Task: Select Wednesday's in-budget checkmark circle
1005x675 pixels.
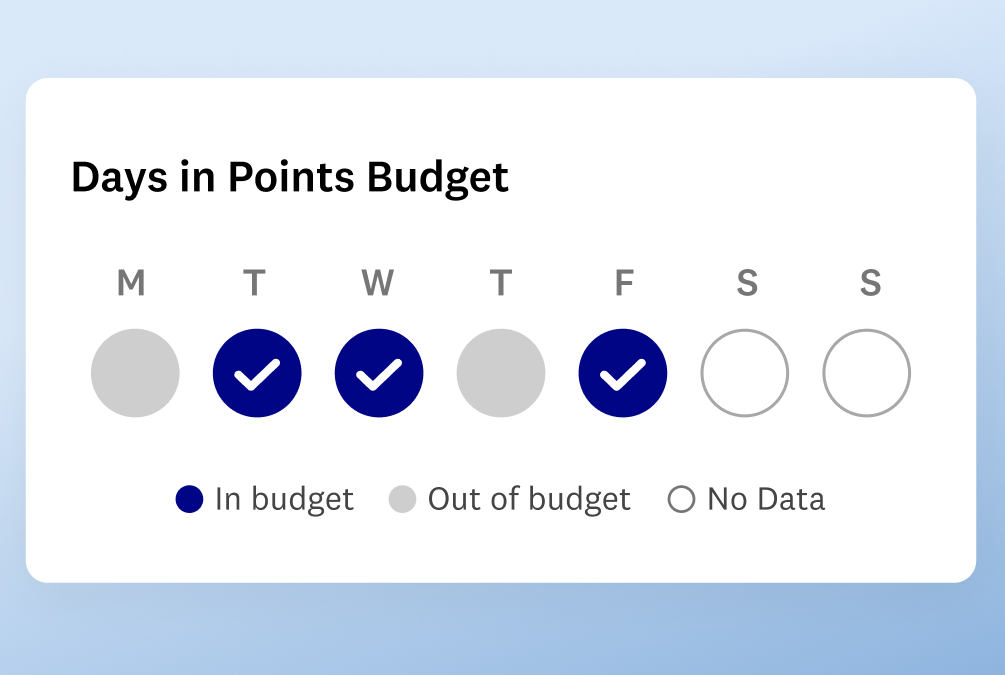Action: coord(379,374)
